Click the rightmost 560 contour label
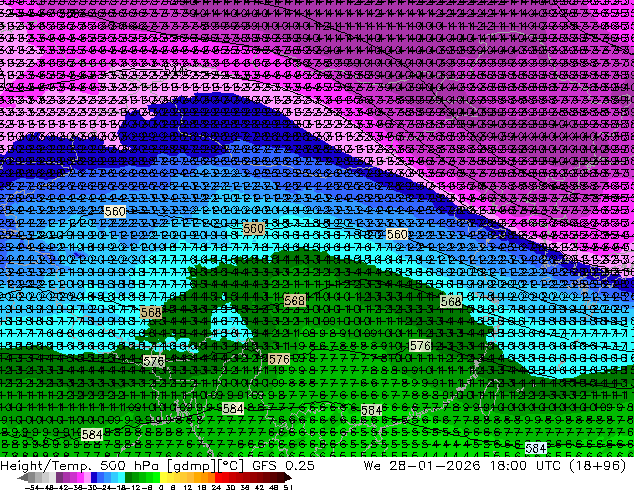This screenshot has width=634, height=490. point(397,234)
